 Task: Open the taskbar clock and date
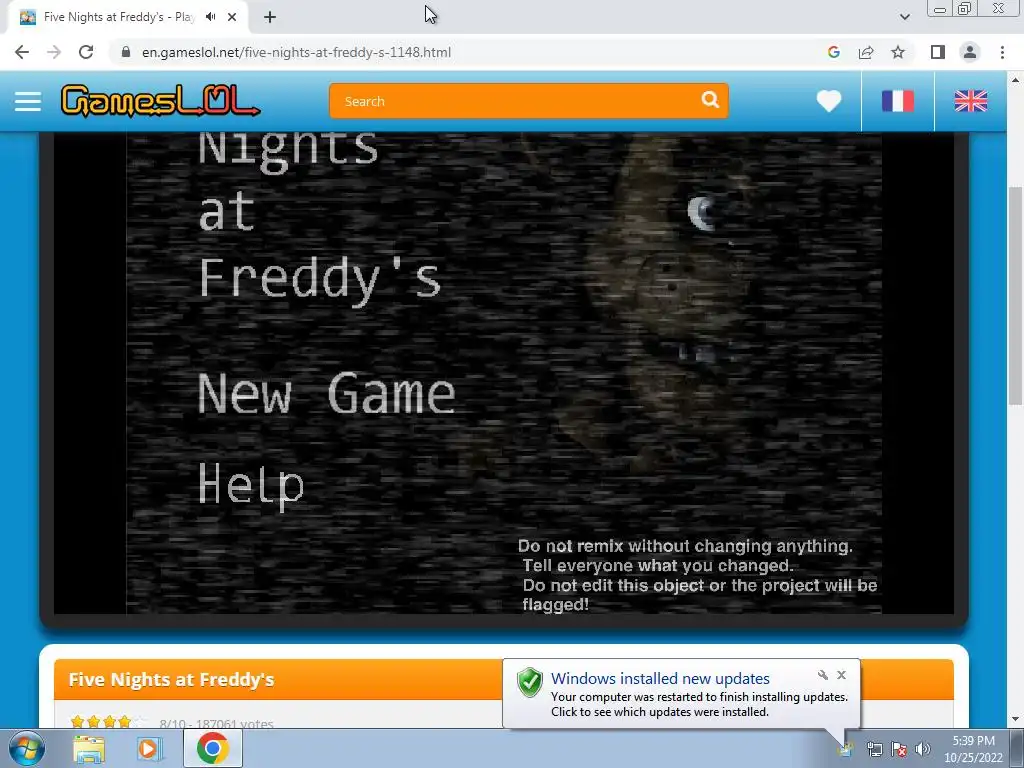[x=973, y=749]
